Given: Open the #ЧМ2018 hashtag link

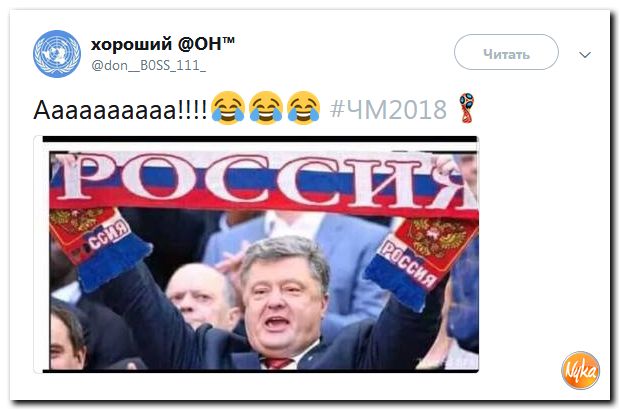Looking at the screenshot, I should pyautogui.click(x=388, y=109).
